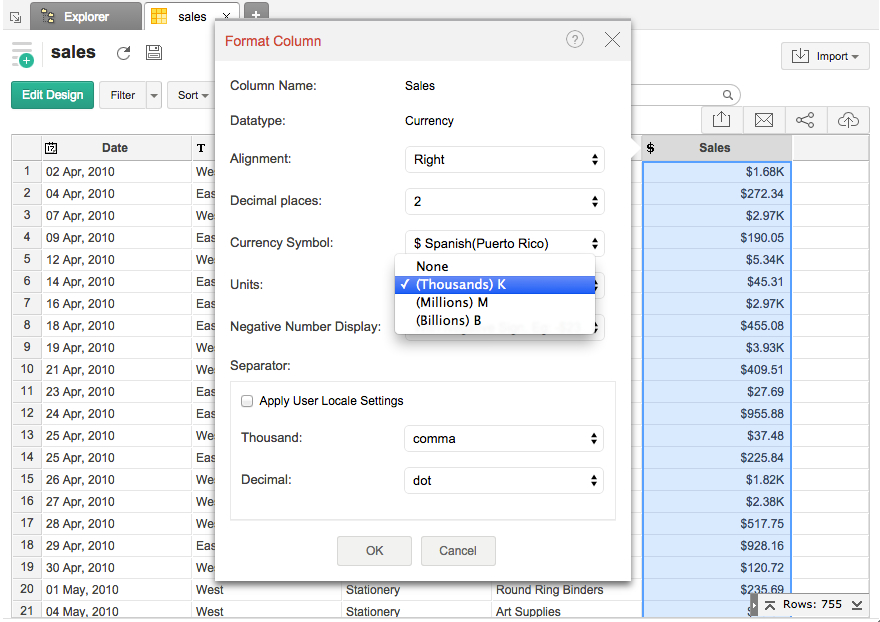Image resolution: width=880 pixels, height=622 pixels.
Task: Click the share icon in toolbar
Action: click(x=805, y=120)
